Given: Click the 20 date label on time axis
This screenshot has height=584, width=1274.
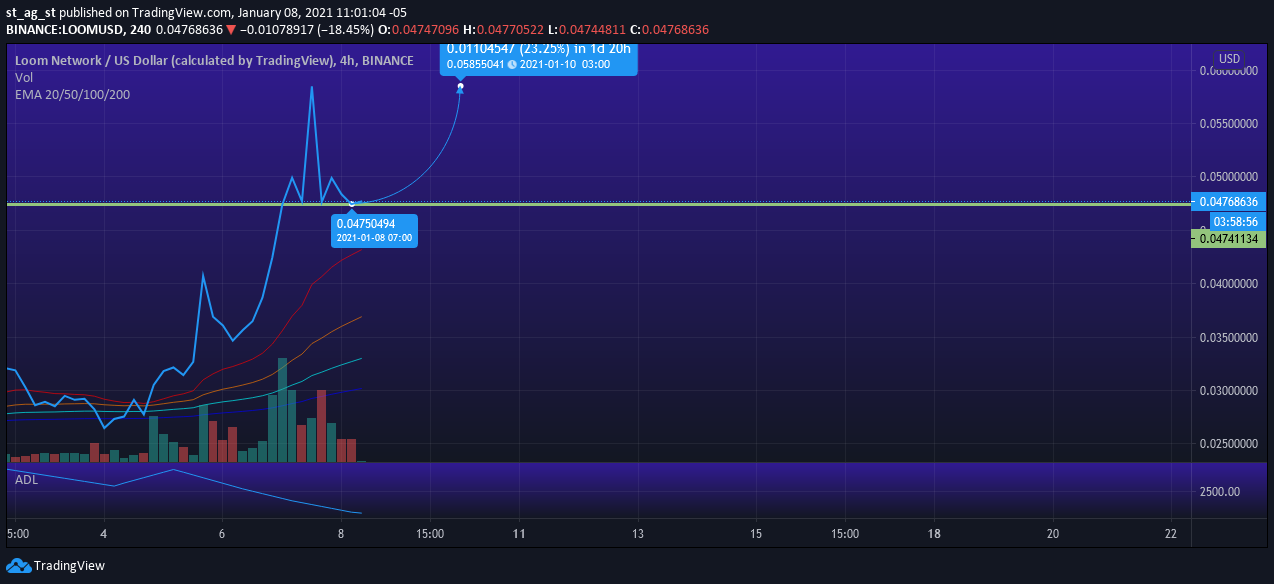Looking at the screenshot, I should [1053, 534].
